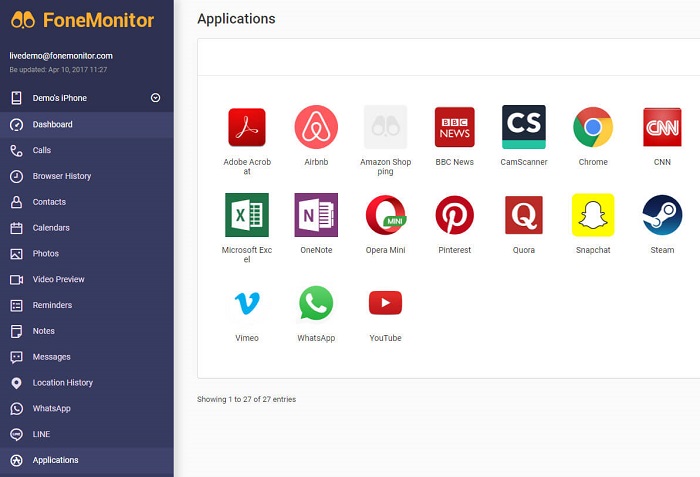Open Messages in the sidebar

pyautogui.click(x=87, y=357)
